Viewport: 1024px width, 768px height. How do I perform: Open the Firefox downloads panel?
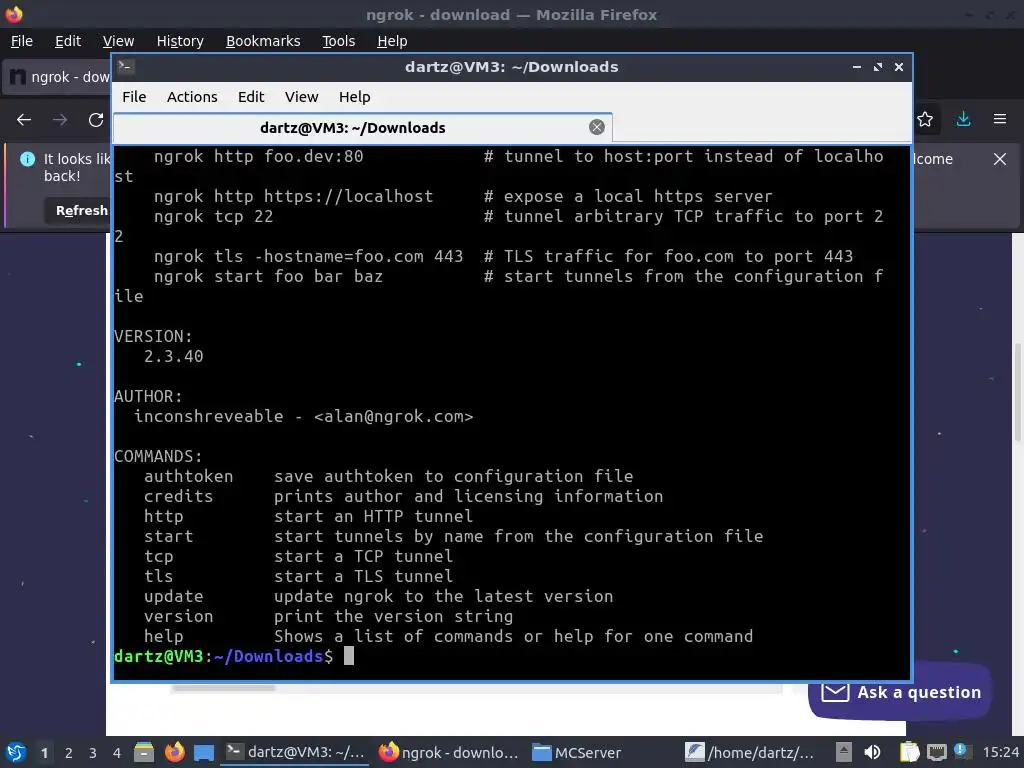963,119
